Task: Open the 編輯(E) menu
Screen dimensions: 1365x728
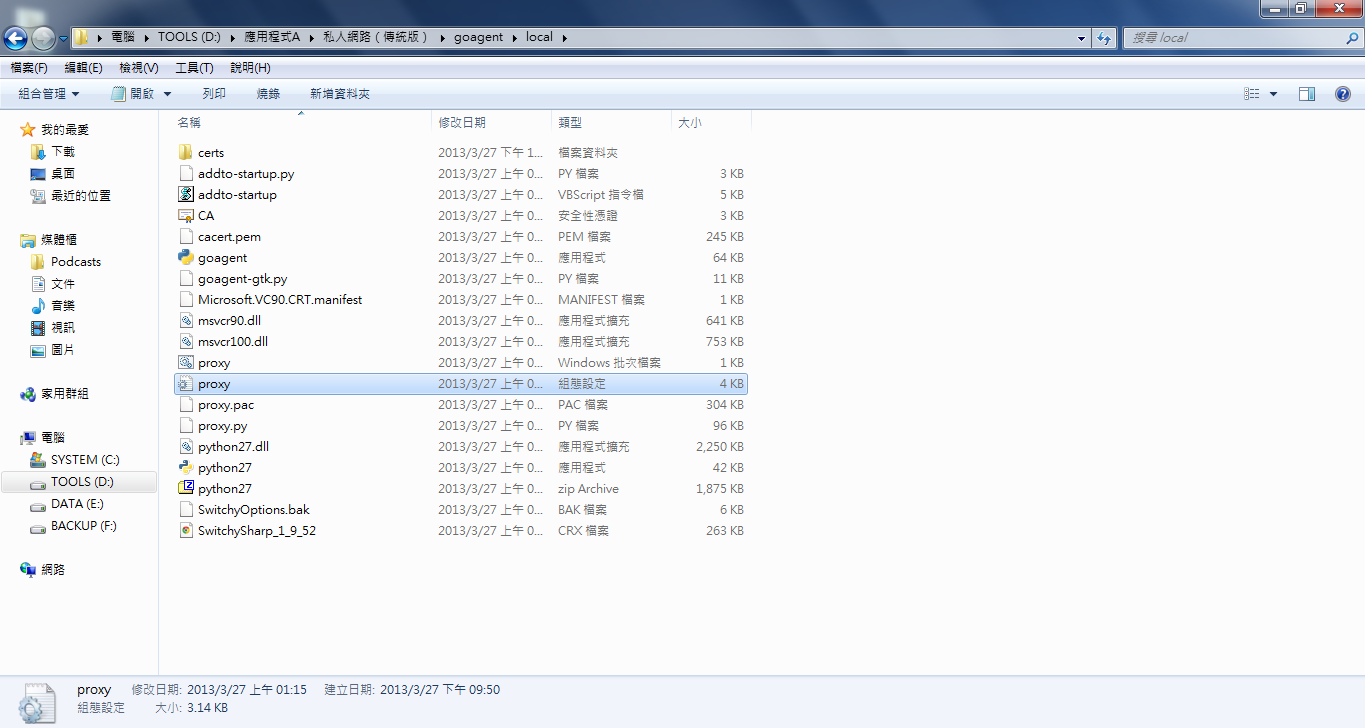Action: pyautogui.click(x=83, y=68)
